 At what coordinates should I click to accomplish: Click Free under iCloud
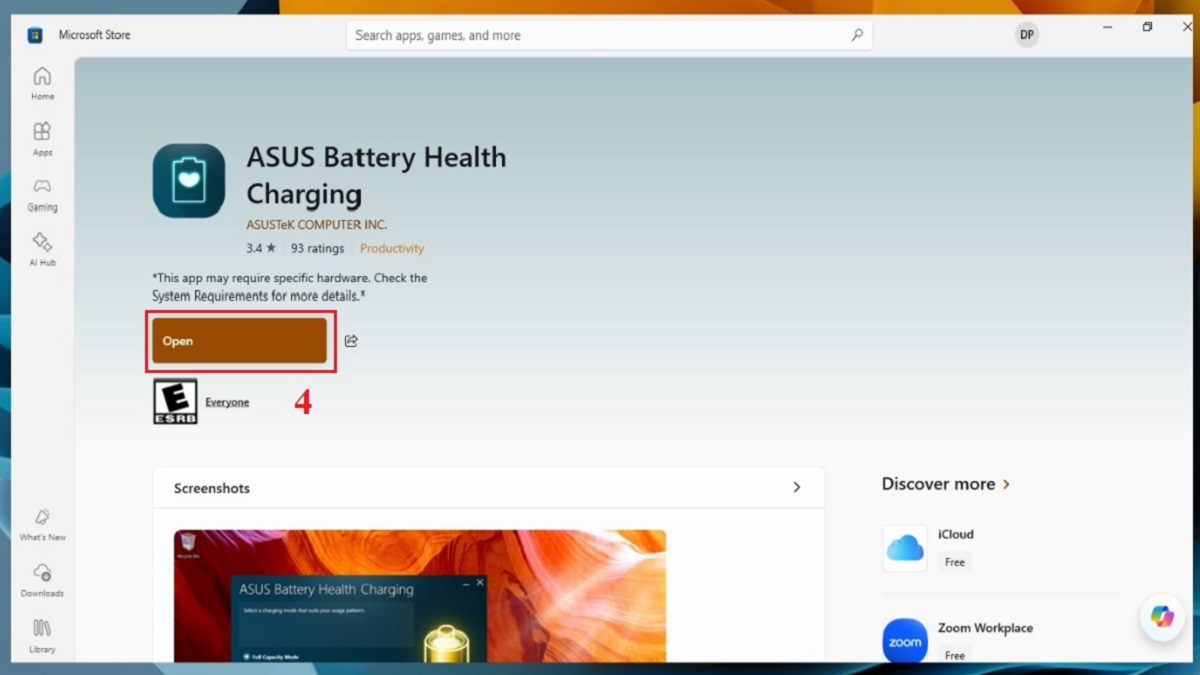click(x=954, y=561)
